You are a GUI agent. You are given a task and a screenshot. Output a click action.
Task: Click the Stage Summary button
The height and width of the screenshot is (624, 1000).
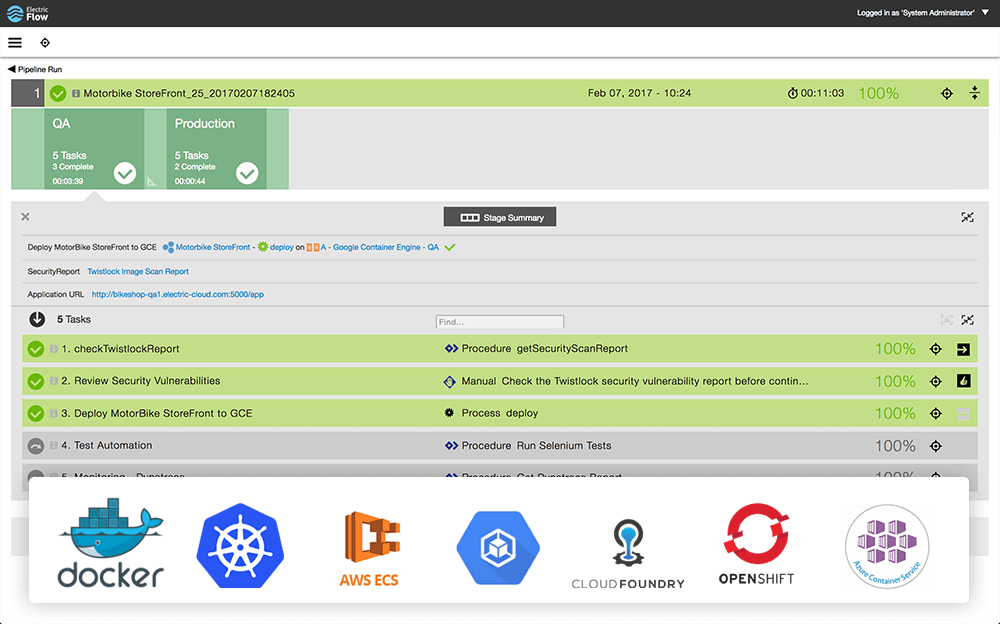[x=500, y=217]
